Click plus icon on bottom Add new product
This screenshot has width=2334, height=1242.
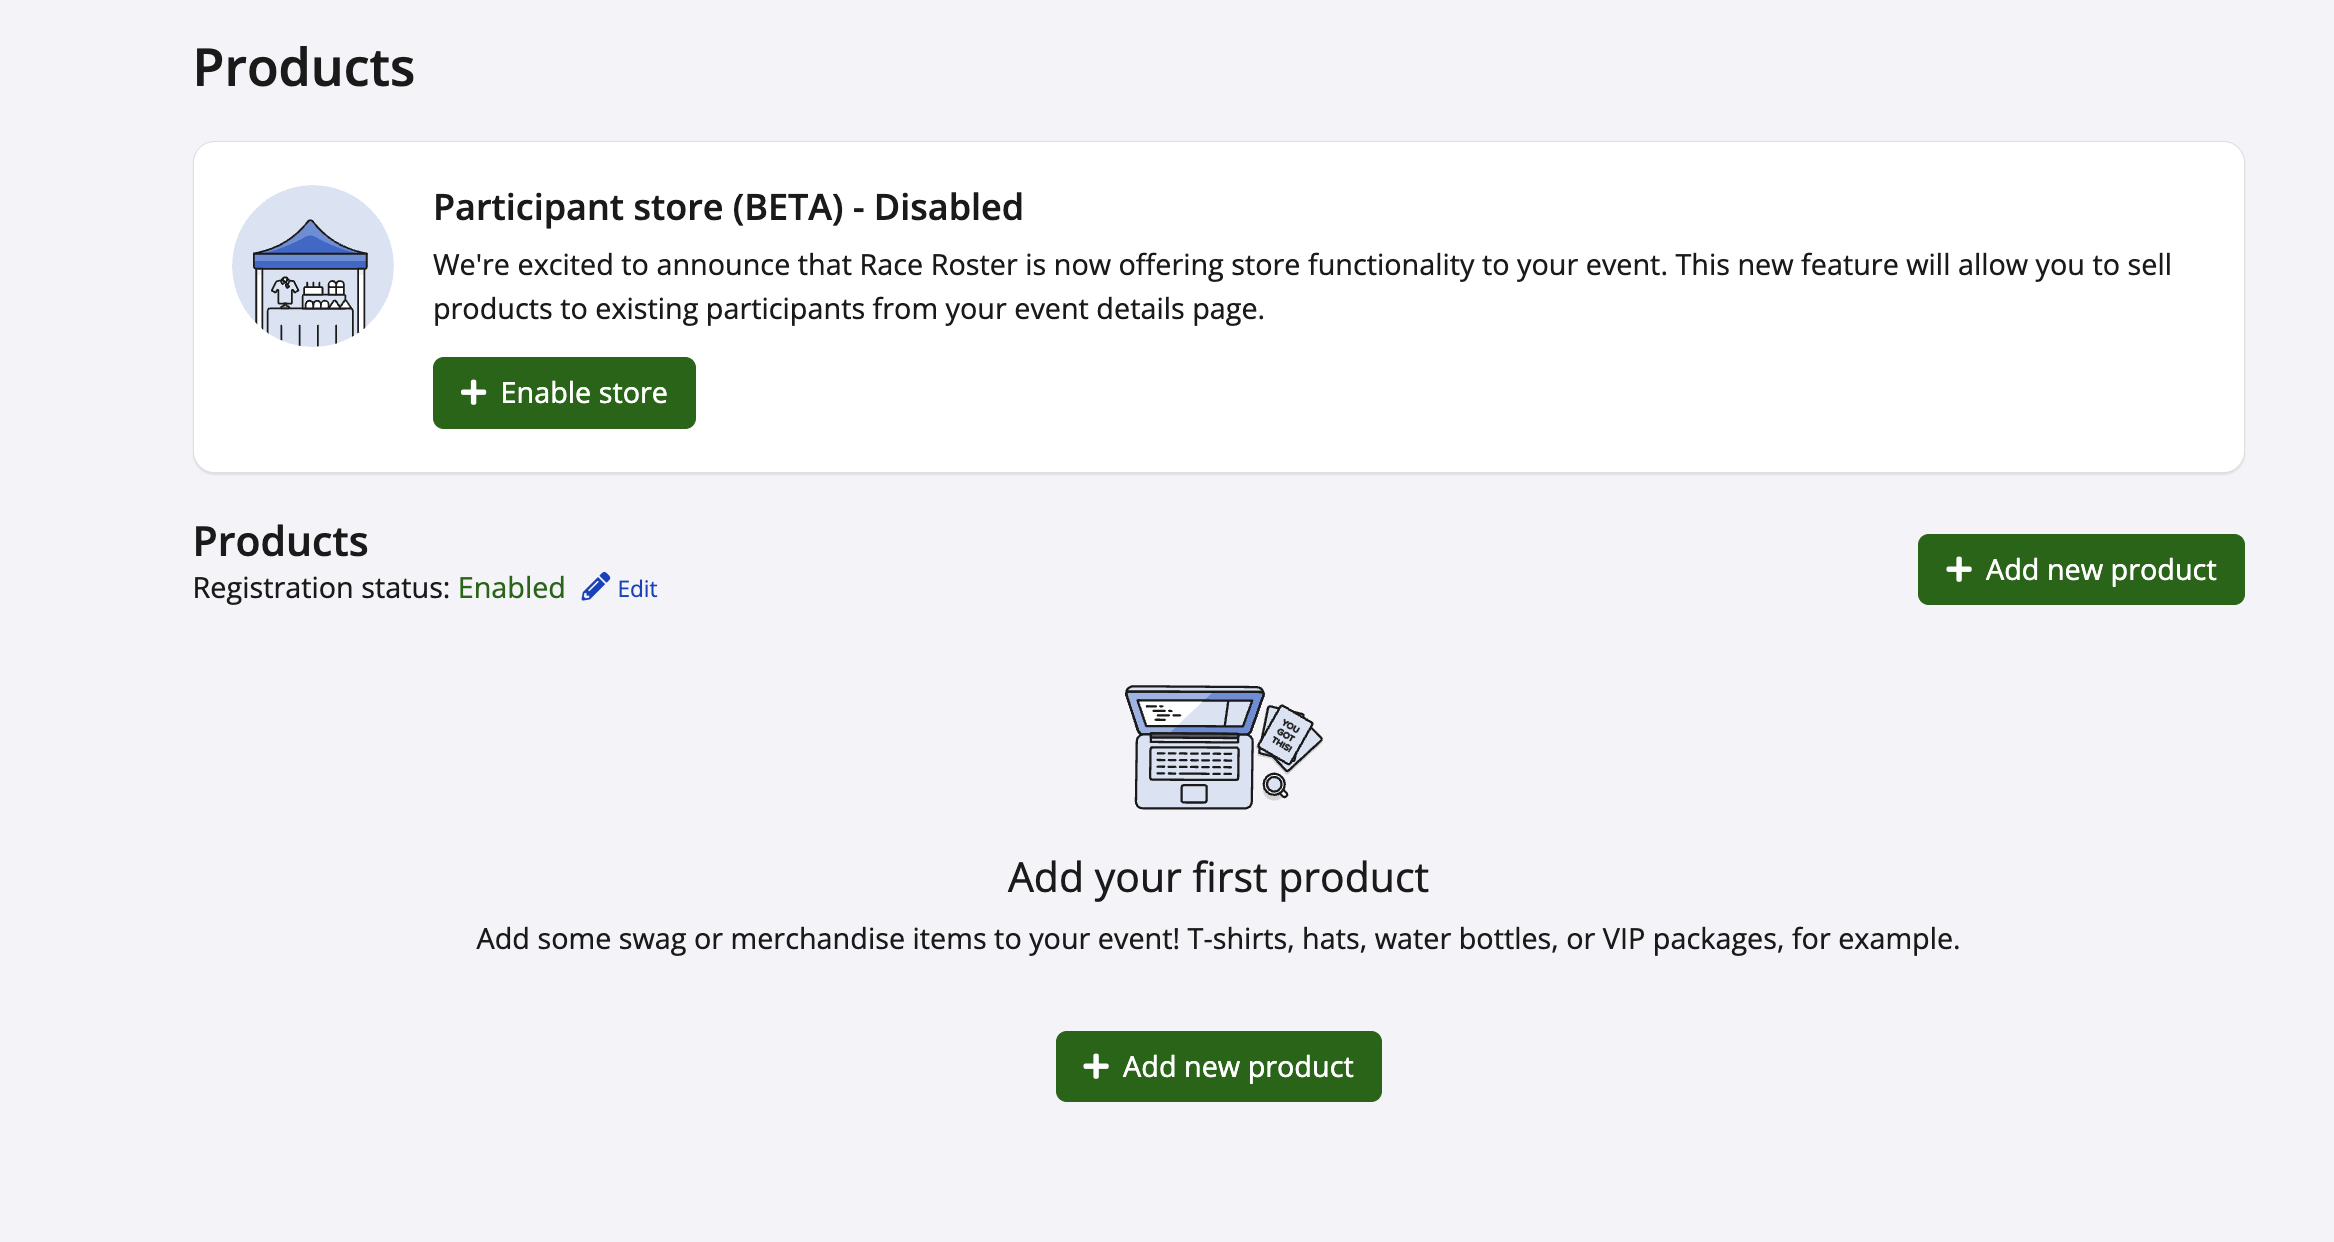point(1096,1067)
